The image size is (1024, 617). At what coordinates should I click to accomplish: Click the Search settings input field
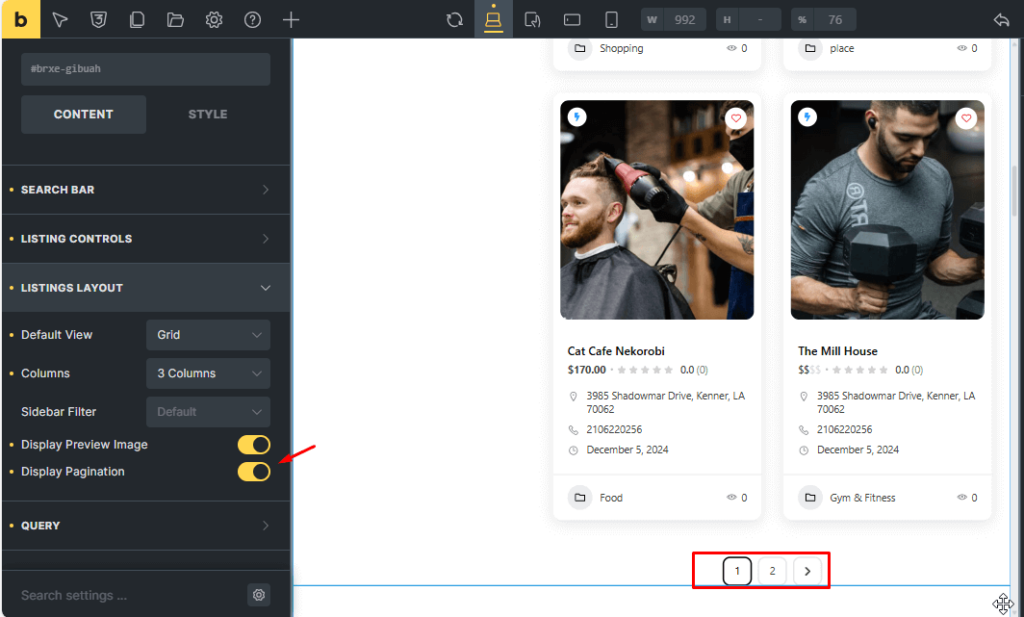coord(131,595)
